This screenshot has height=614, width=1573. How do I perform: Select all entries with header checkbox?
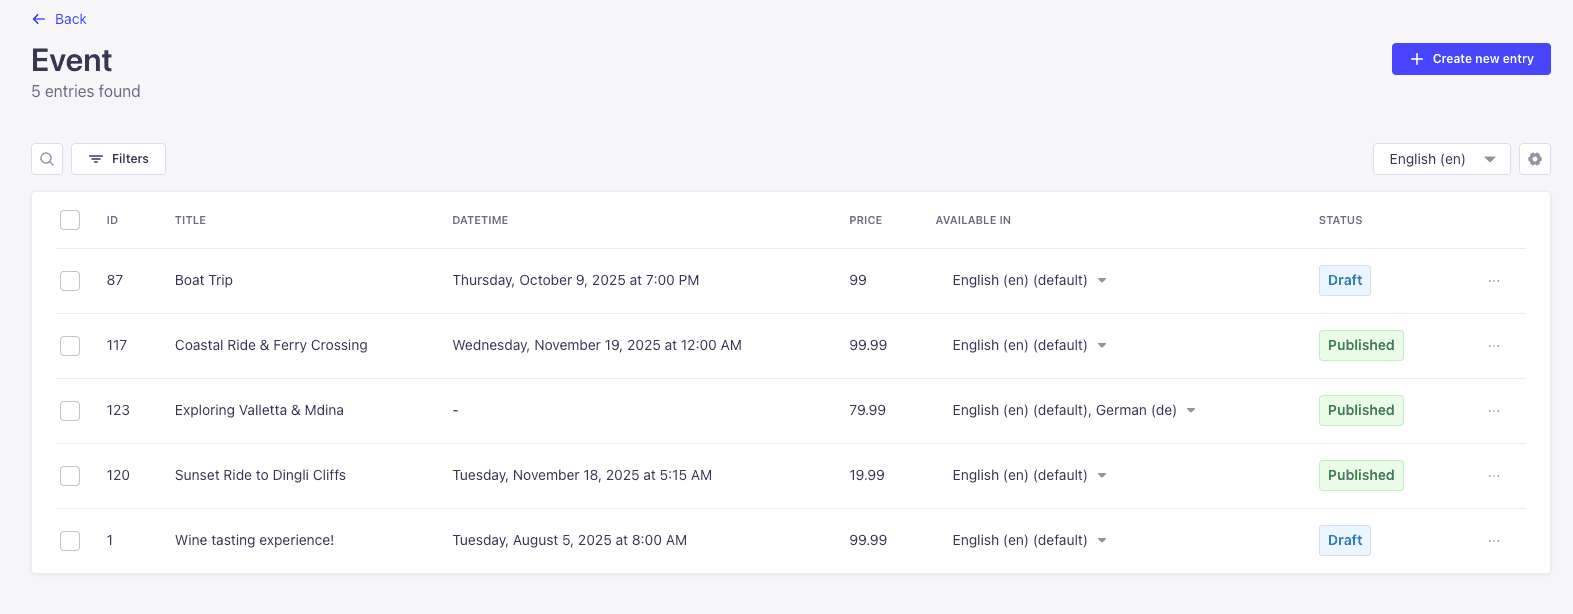70,220
